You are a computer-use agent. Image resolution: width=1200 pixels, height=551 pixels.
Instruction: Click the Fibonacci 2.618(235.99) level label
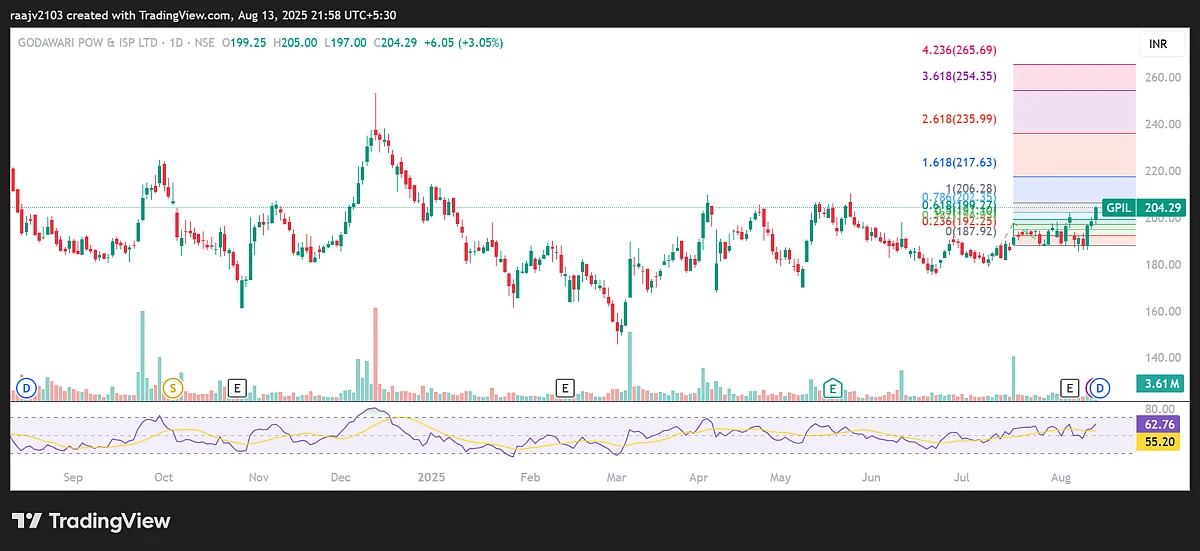(959, 119)
